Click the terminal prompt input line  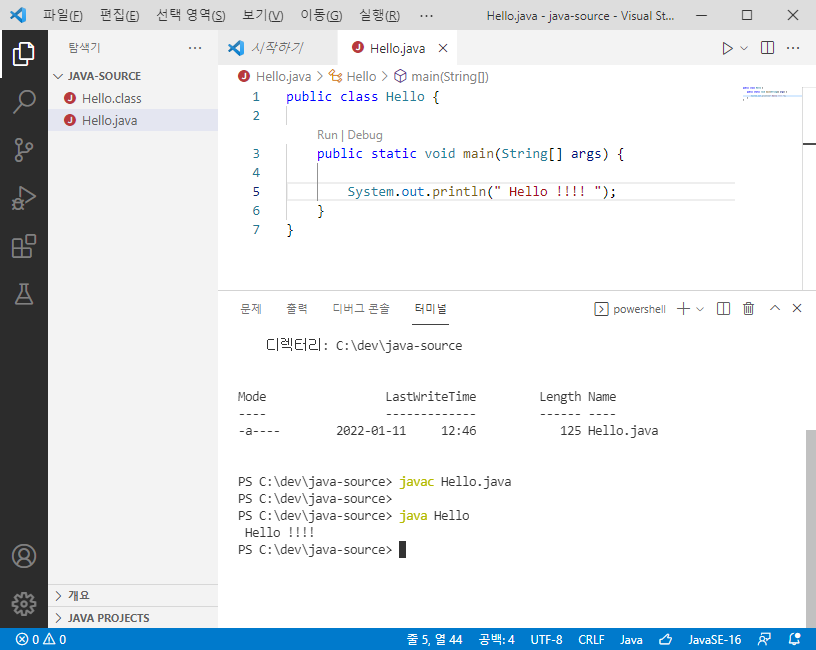(x=322, y=550)
